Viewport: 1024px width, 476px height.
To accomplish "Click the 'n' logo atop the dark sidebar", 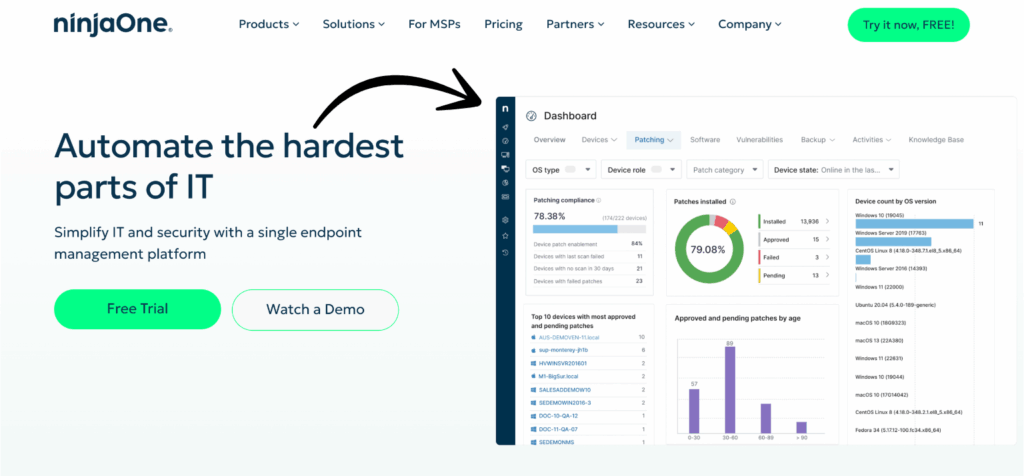I will point(506,108).
